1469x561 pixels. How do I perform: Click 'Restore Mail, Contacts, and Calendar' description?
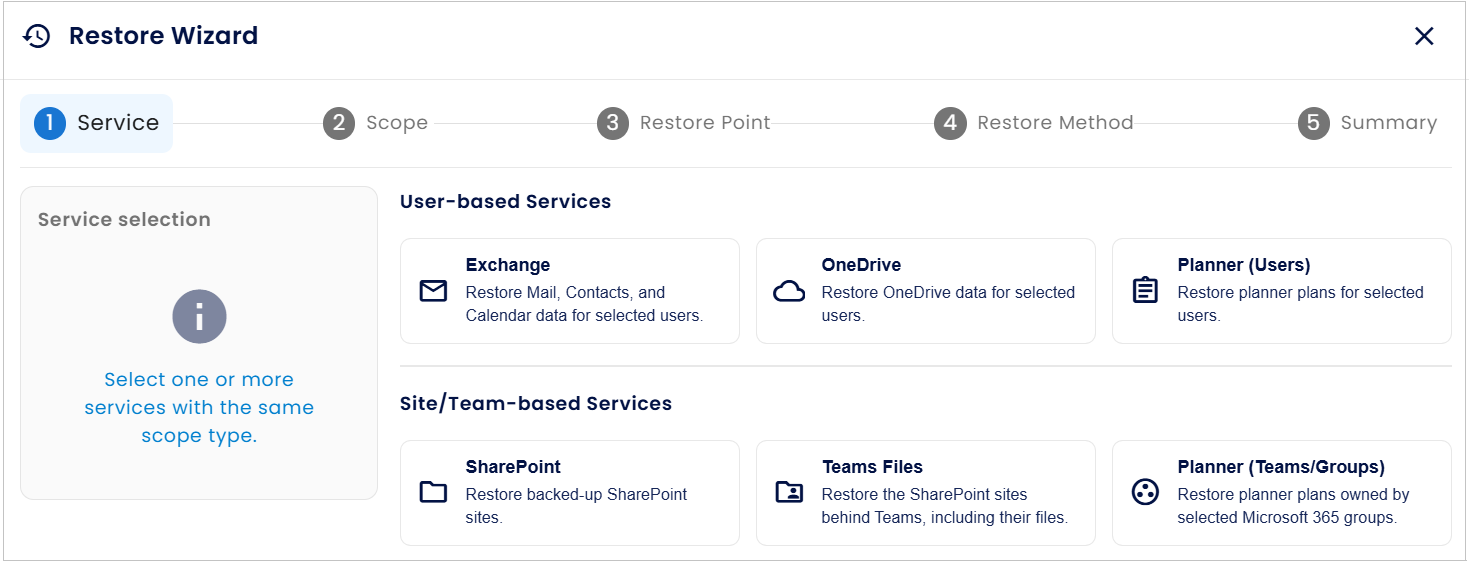tap(585, 304)
